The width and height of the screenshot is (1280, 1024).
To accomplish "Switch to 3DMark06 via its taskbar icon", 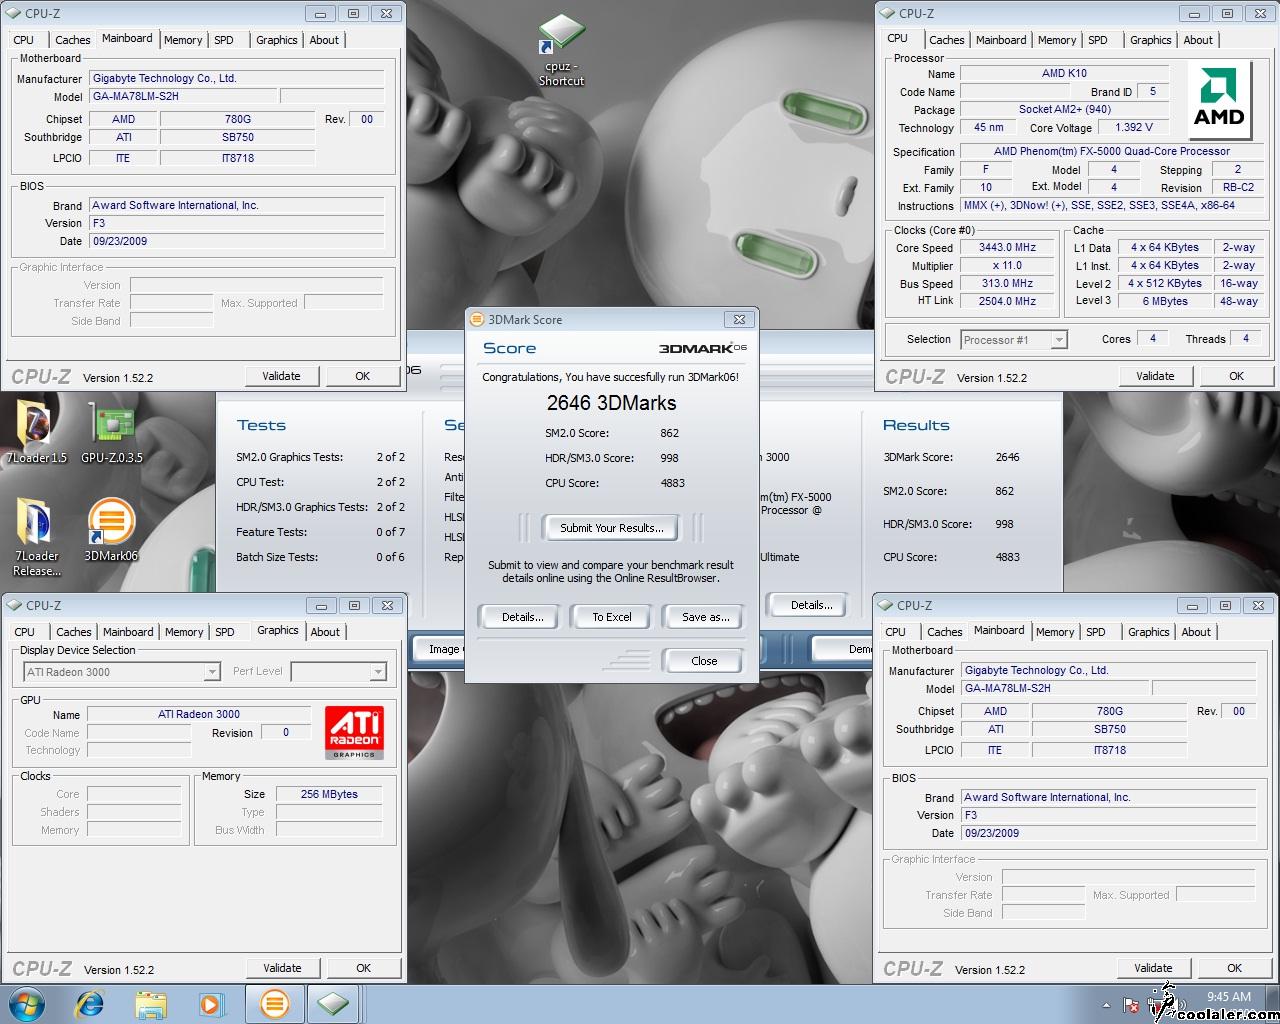I will click(x=274, y=1003).
